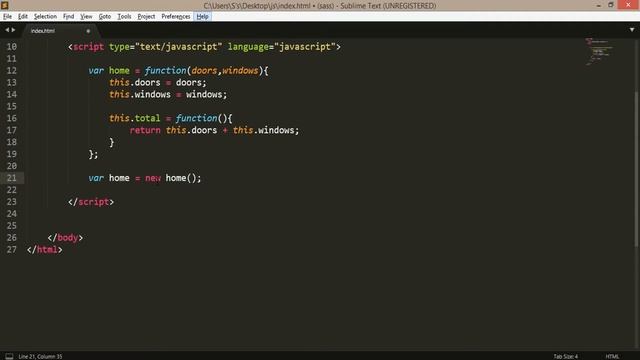Go to next tab with right arrow

[x=13, y=30]
